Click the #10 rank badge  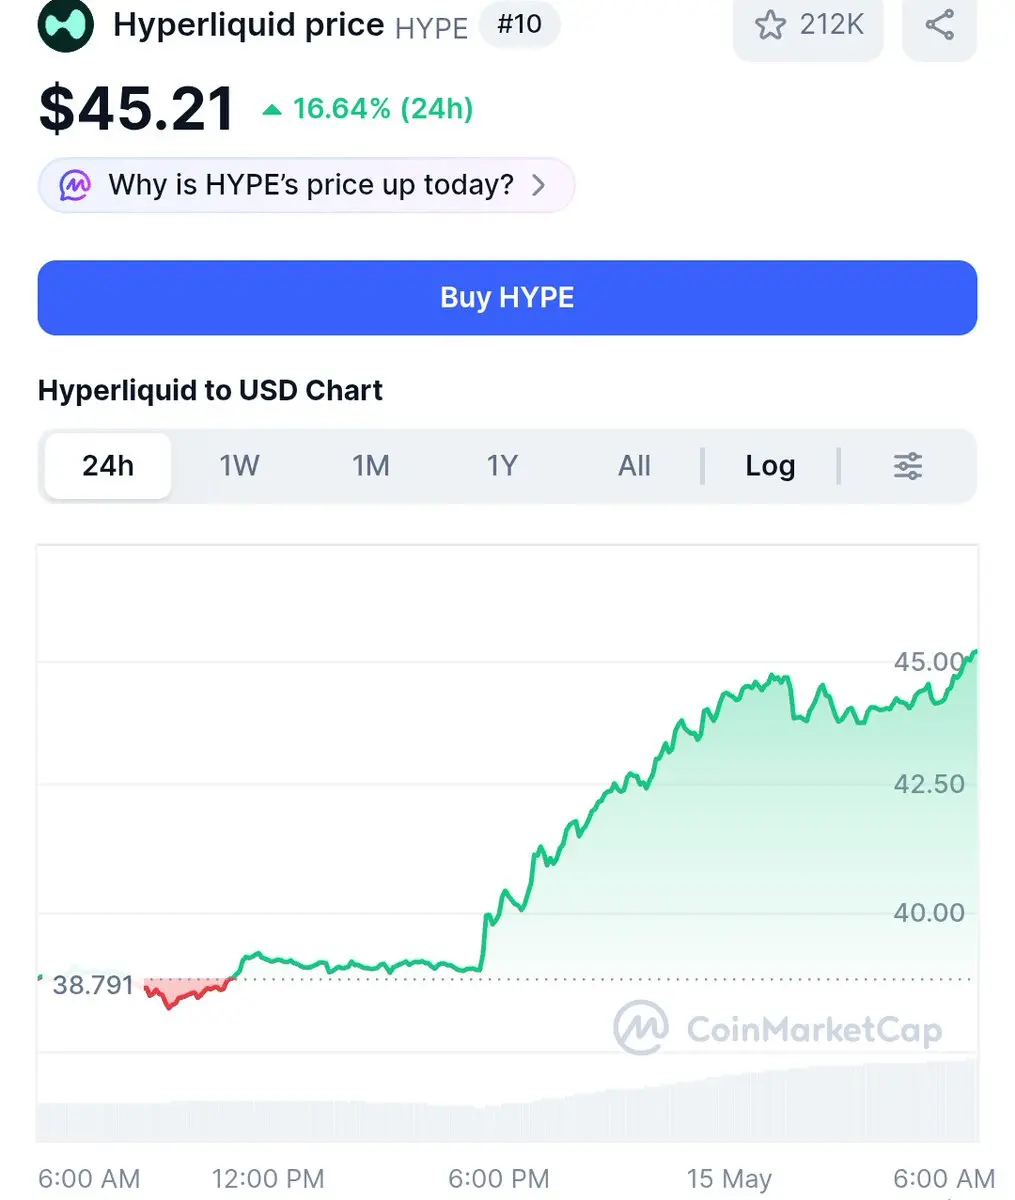(519, 24)
